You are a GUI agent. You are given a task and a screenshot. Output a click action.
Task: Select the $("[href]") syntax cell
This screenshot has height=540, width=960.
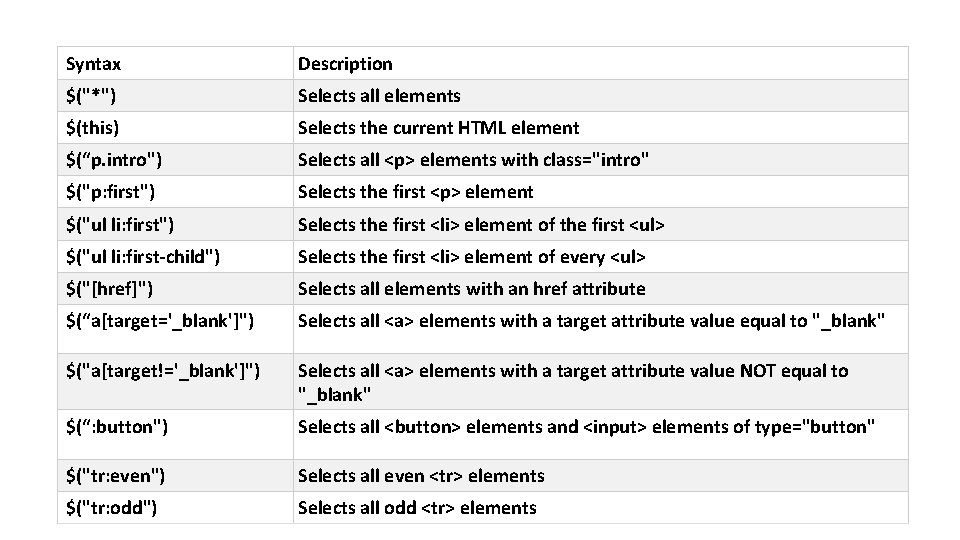109,289
